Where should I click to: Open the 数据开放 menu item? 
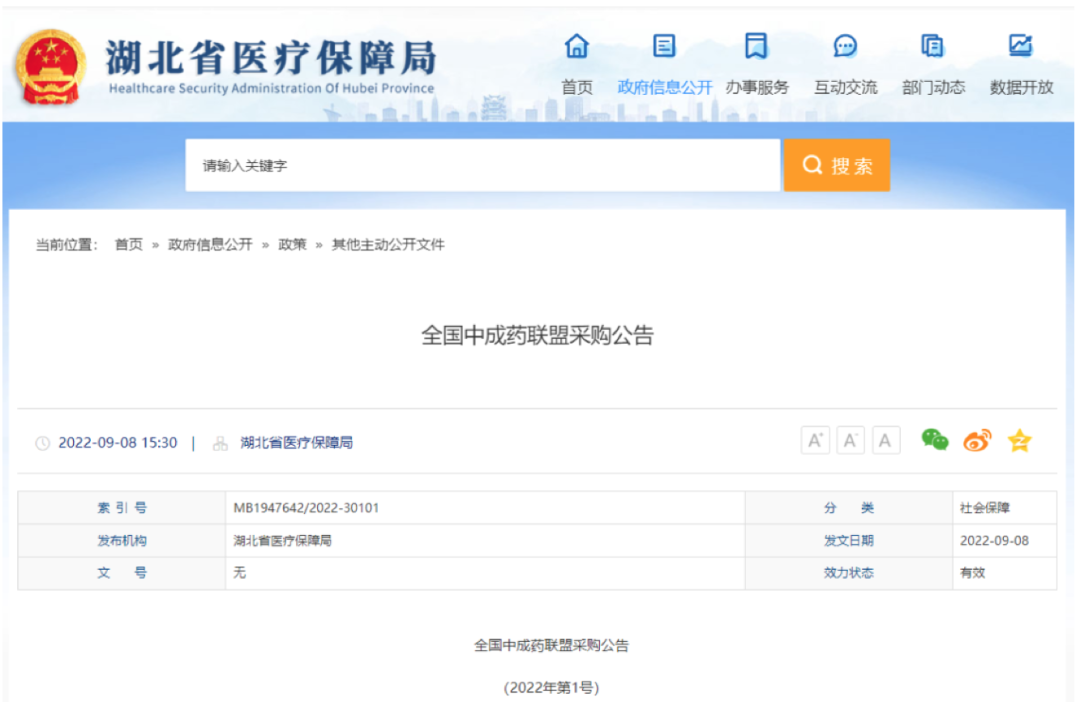pyautogui.click(x=1021, y=87)
